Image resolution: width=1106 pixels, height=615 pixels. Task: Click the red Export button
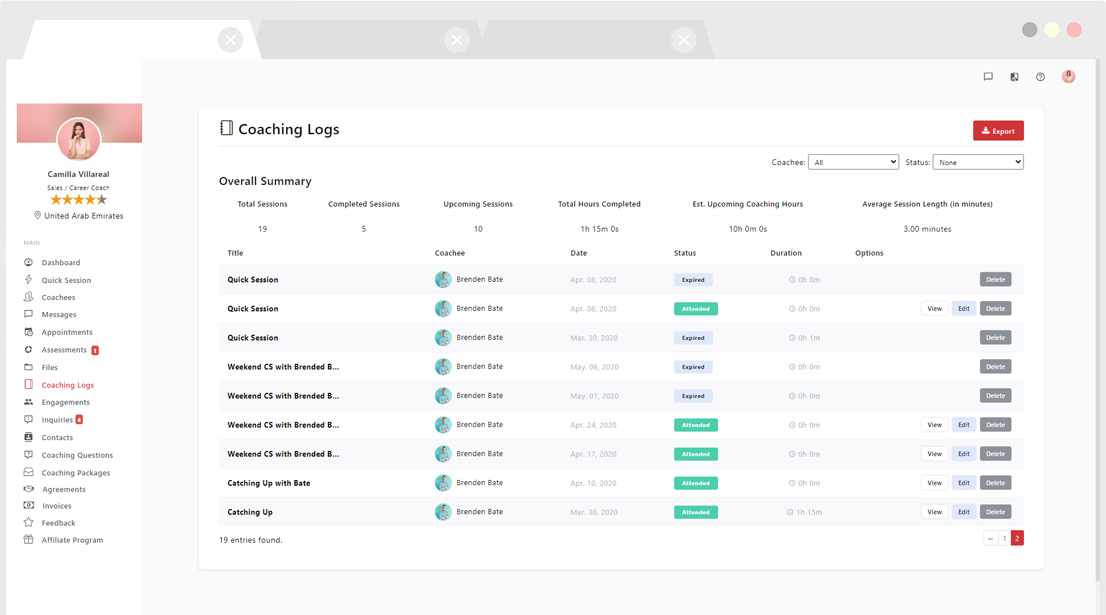pos(997,130)
